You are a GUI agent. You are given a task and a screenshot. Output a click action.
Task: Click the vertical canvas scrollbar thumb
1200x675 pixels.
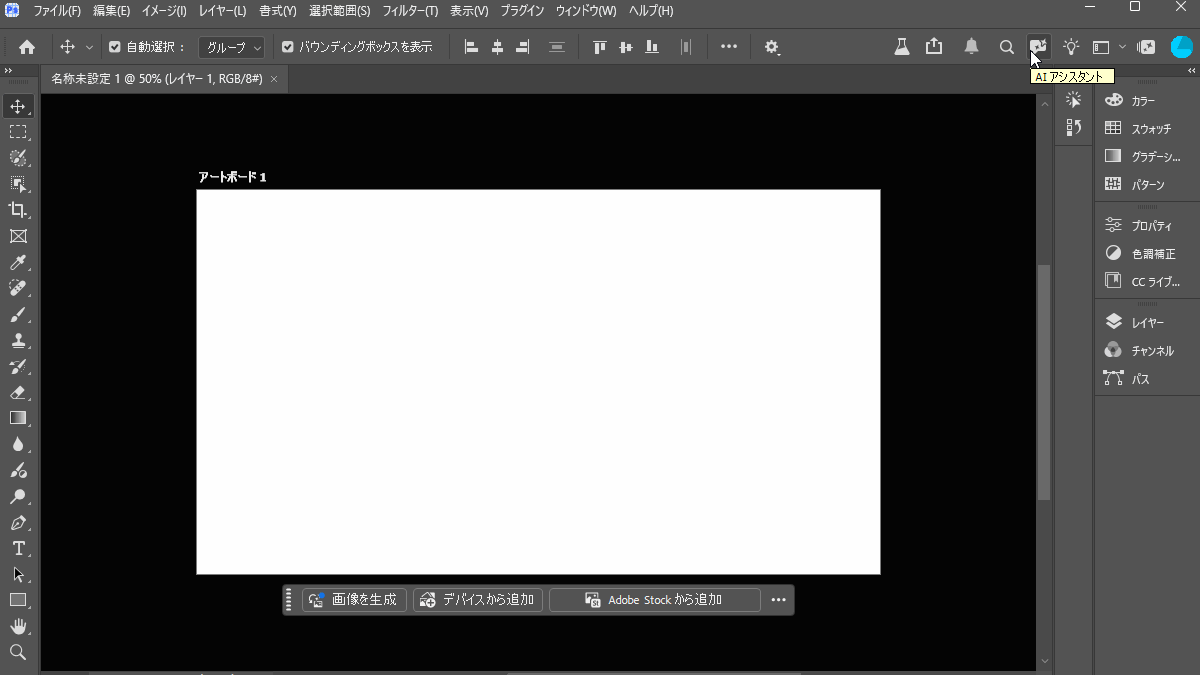tap(1044, 382)
